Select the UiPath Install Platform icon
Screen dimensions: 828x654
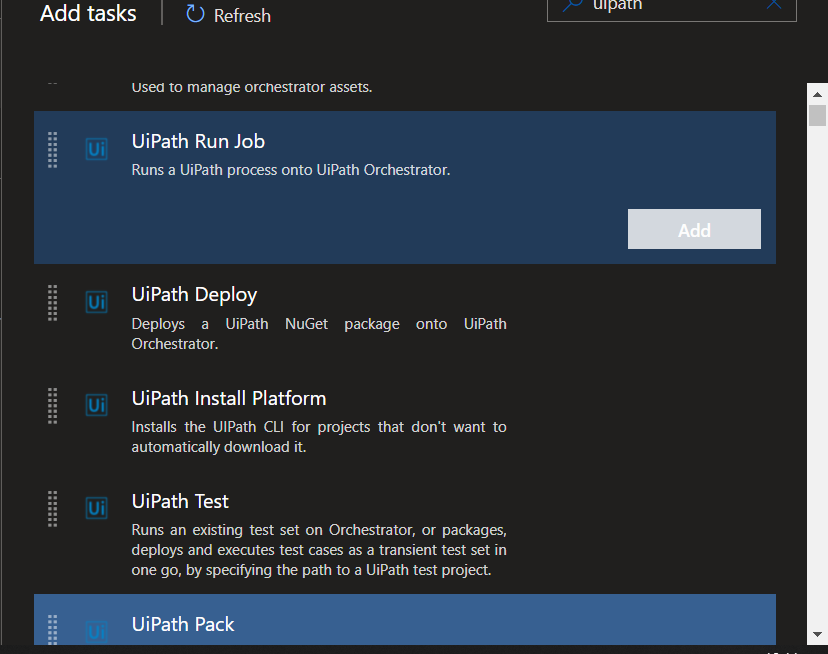[96, 405]
